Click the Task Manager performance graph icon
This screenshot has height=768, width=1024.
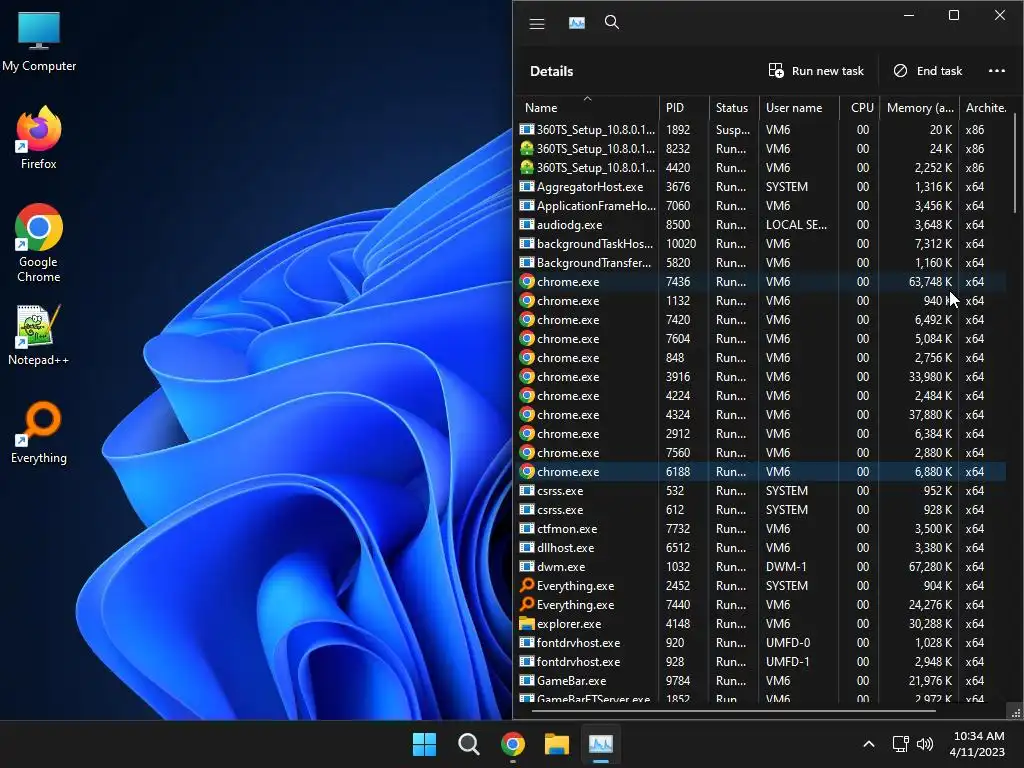click(x=577, y=24)
